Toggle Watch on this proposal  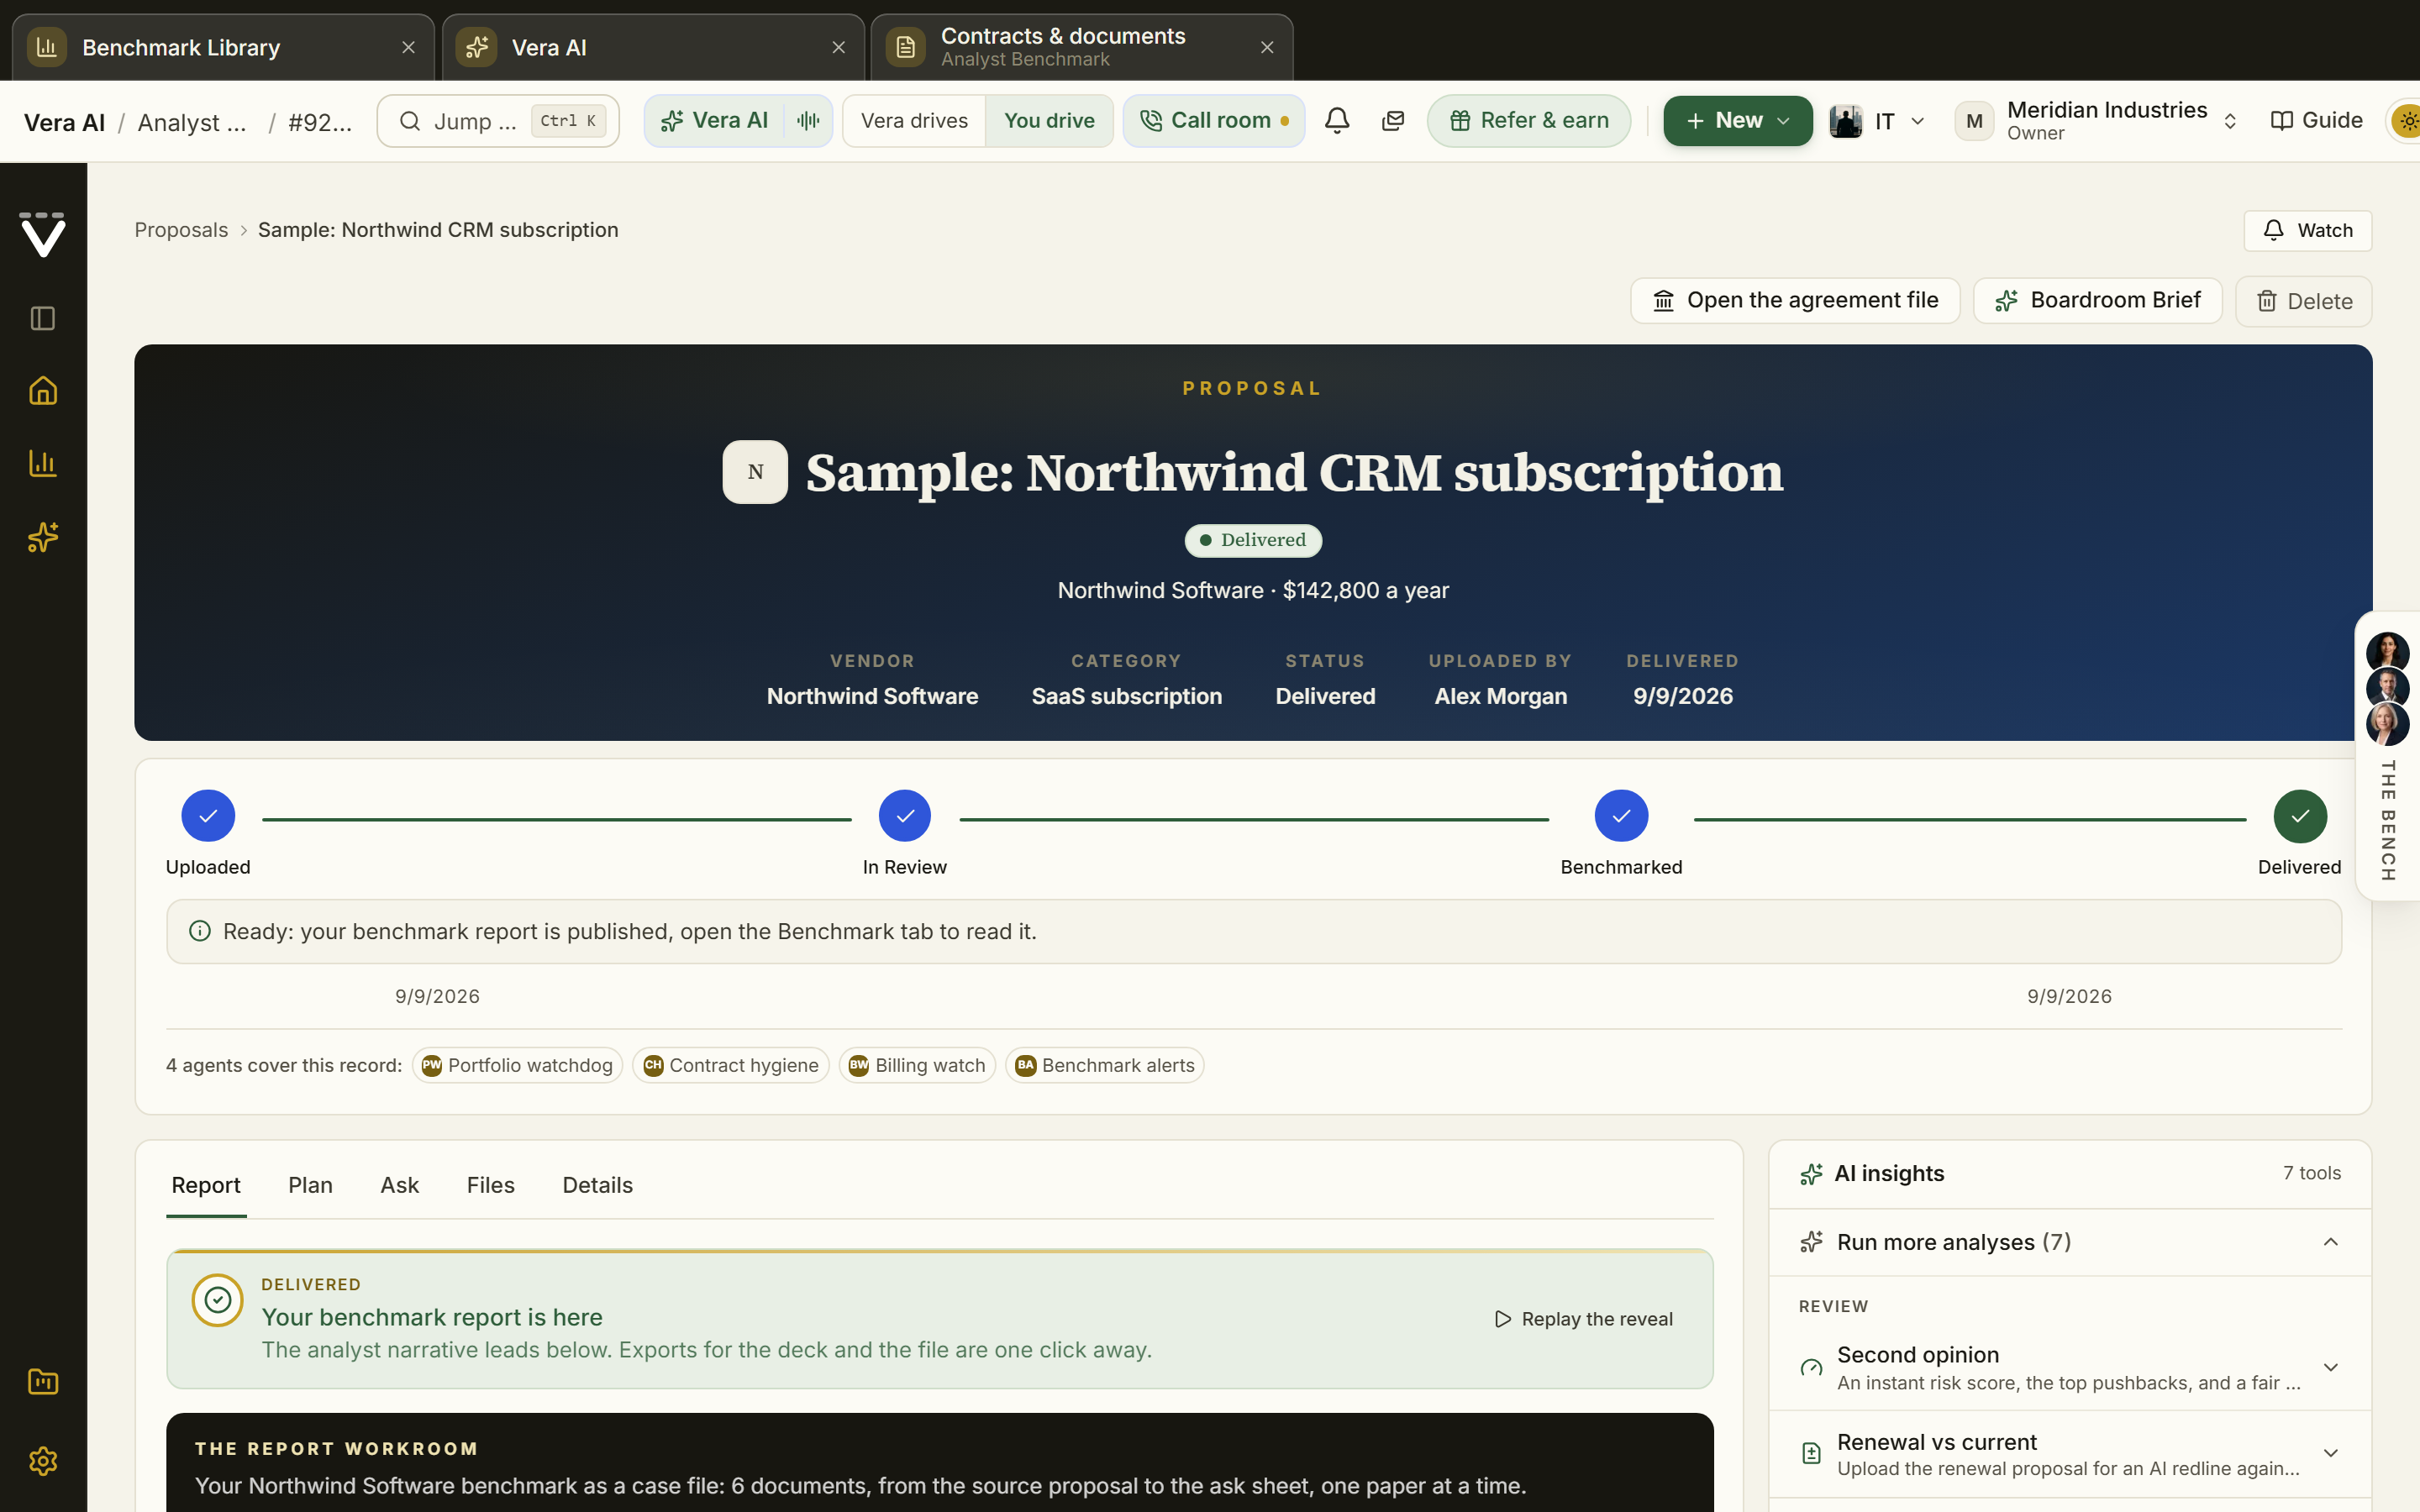[2307, 230]
